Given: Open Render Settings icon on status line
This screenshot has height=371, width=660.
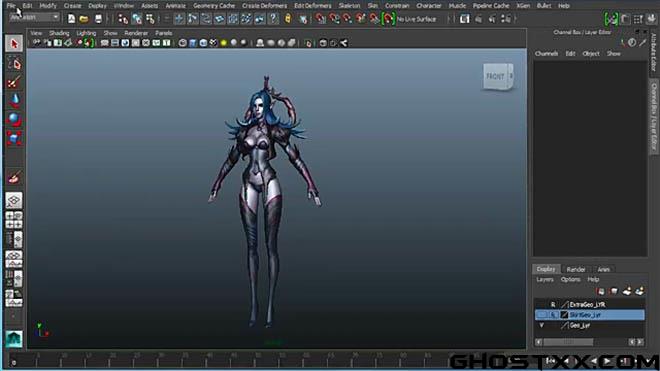Looking at the screenshot, I should [506, 19].
